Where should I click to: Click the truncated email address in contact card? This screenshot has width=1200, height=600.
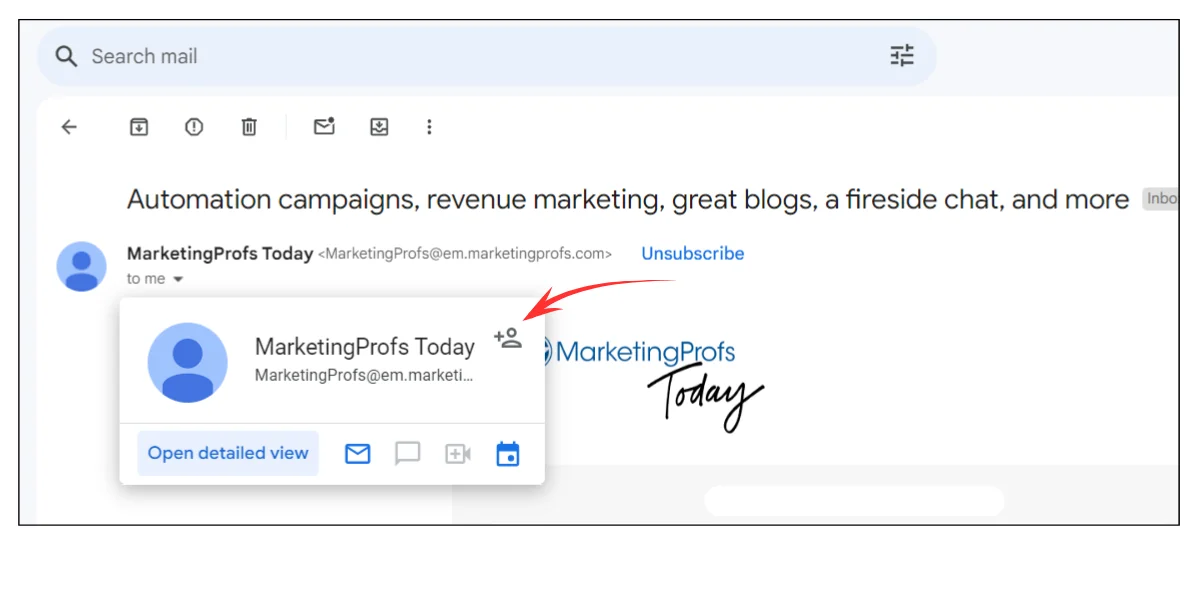(x=364, y=376)
